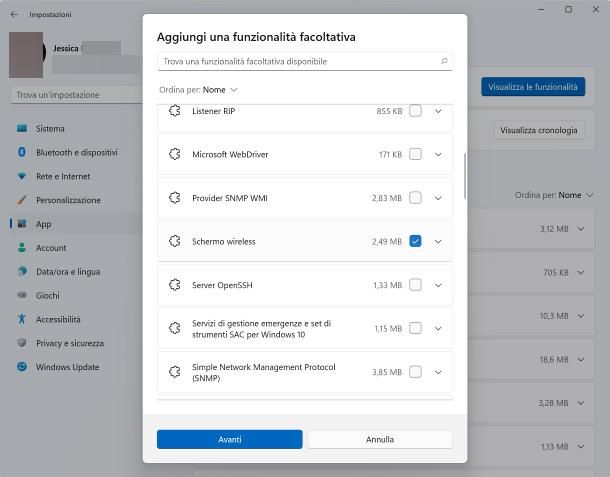
Task: Expand the Microsoft WebDriver details chevron
Action: point(438,155)
